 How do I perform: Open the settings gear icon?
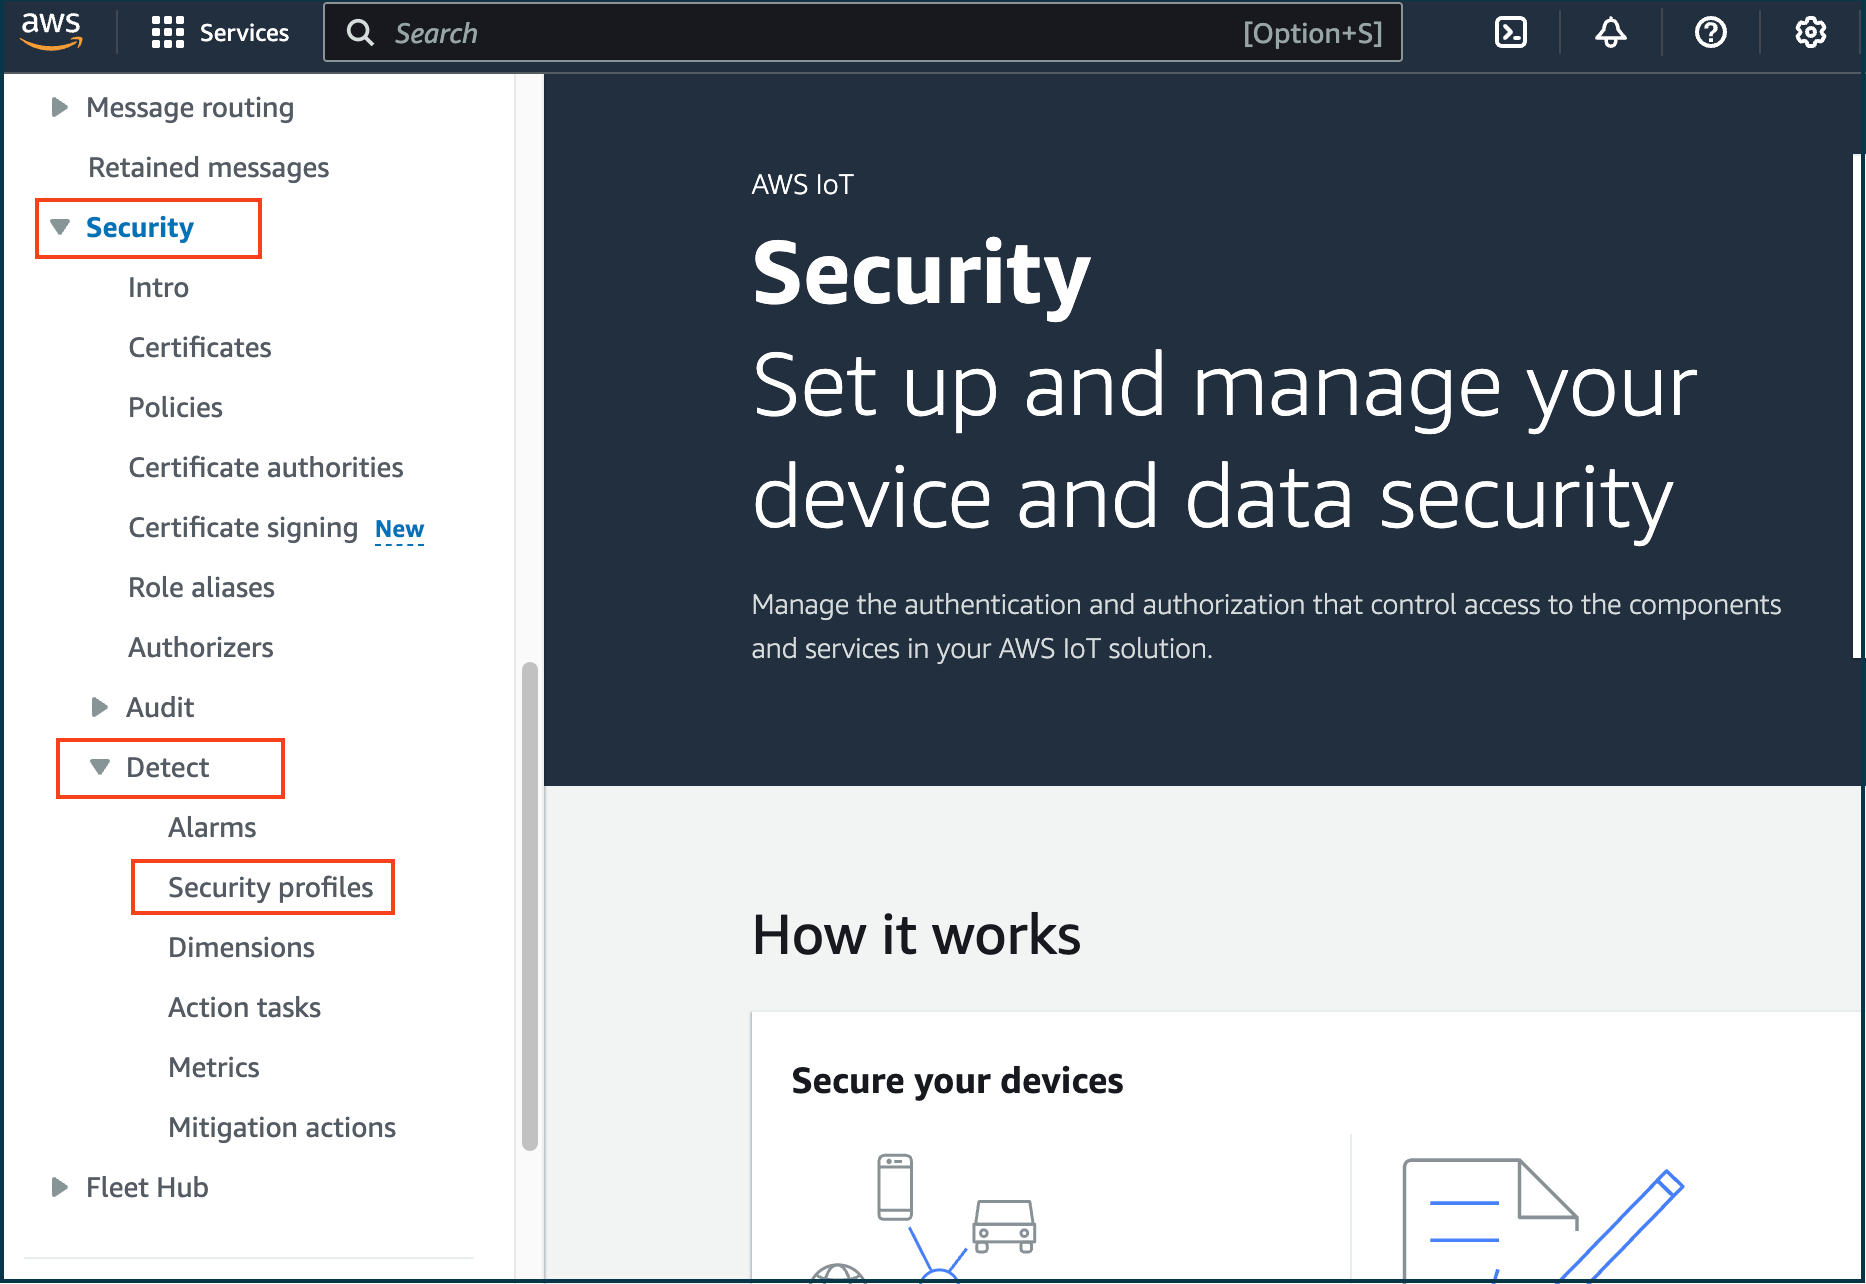click(x=1810, y=33)
